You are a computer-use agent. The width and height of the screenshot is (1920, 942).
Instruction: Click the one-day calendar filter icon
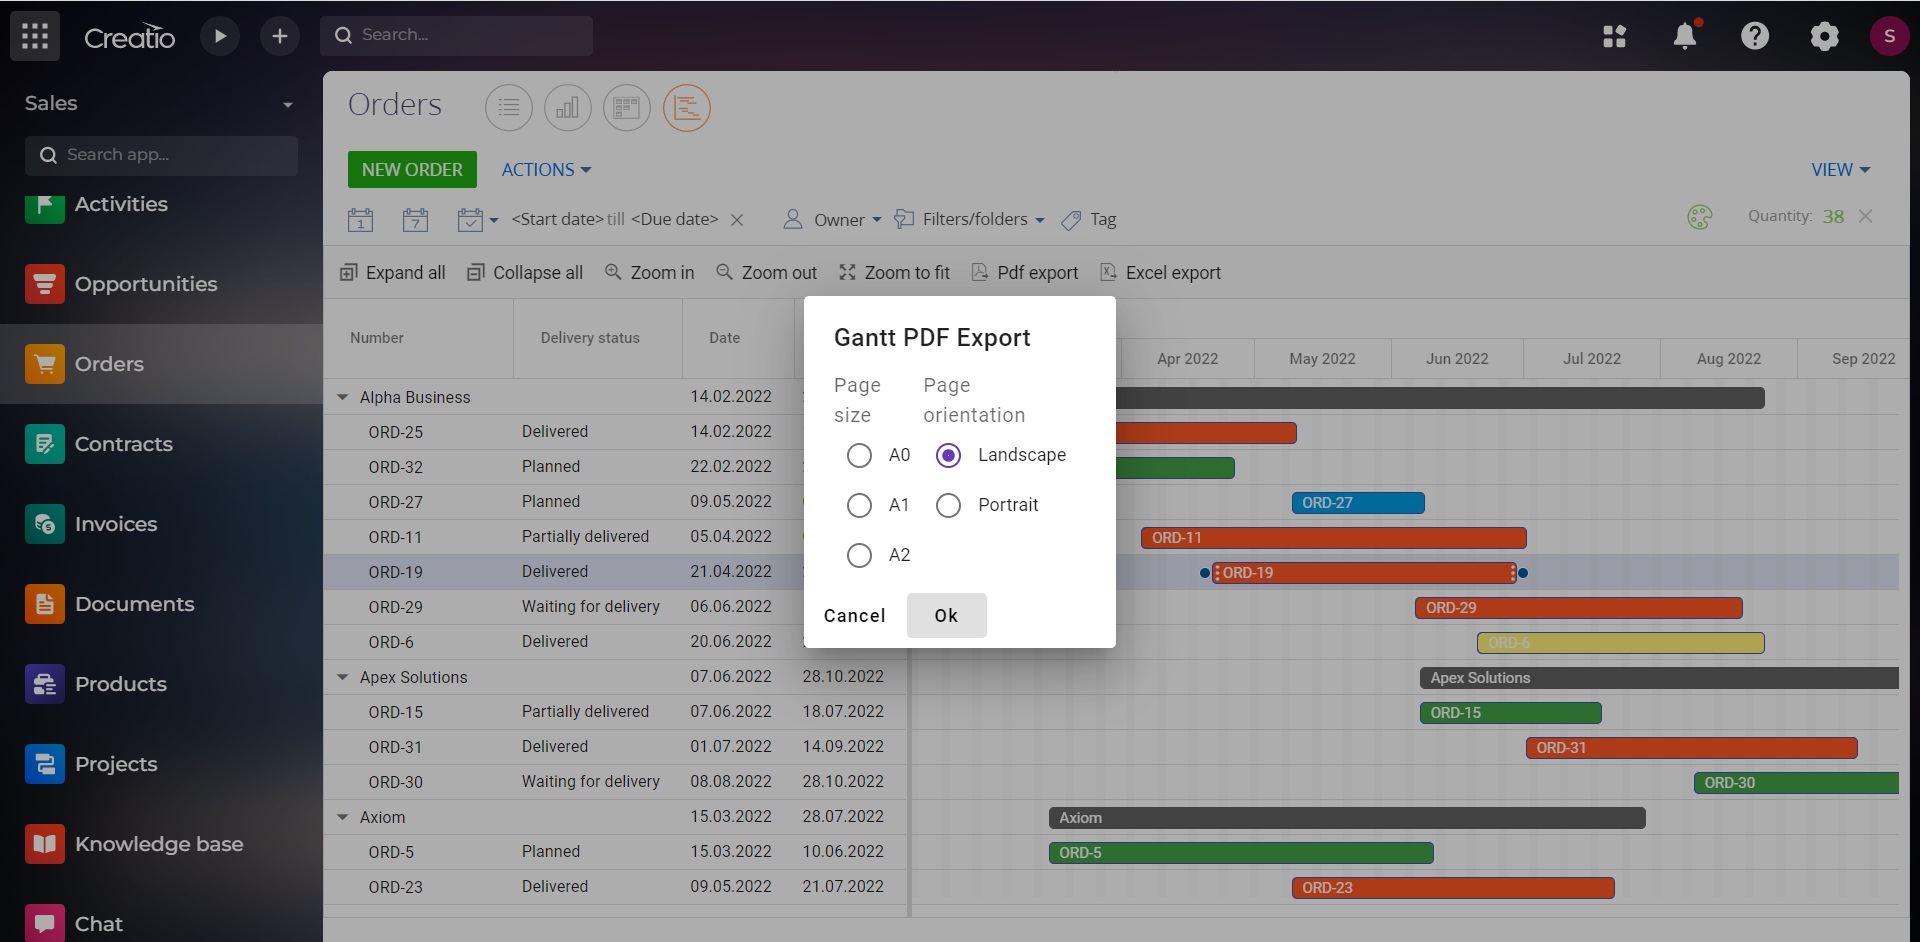361,219
